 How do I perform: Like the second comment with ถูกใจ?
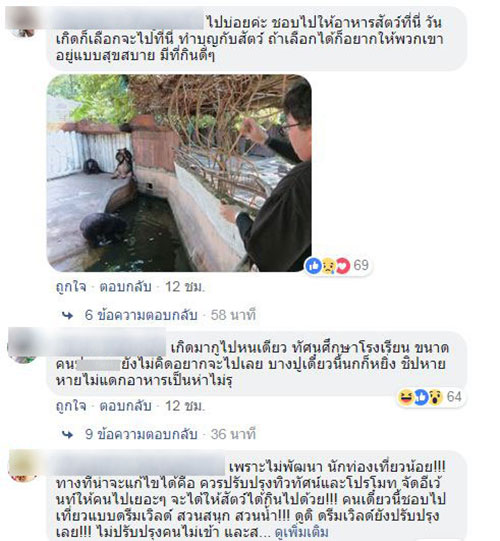pos(71,406)
